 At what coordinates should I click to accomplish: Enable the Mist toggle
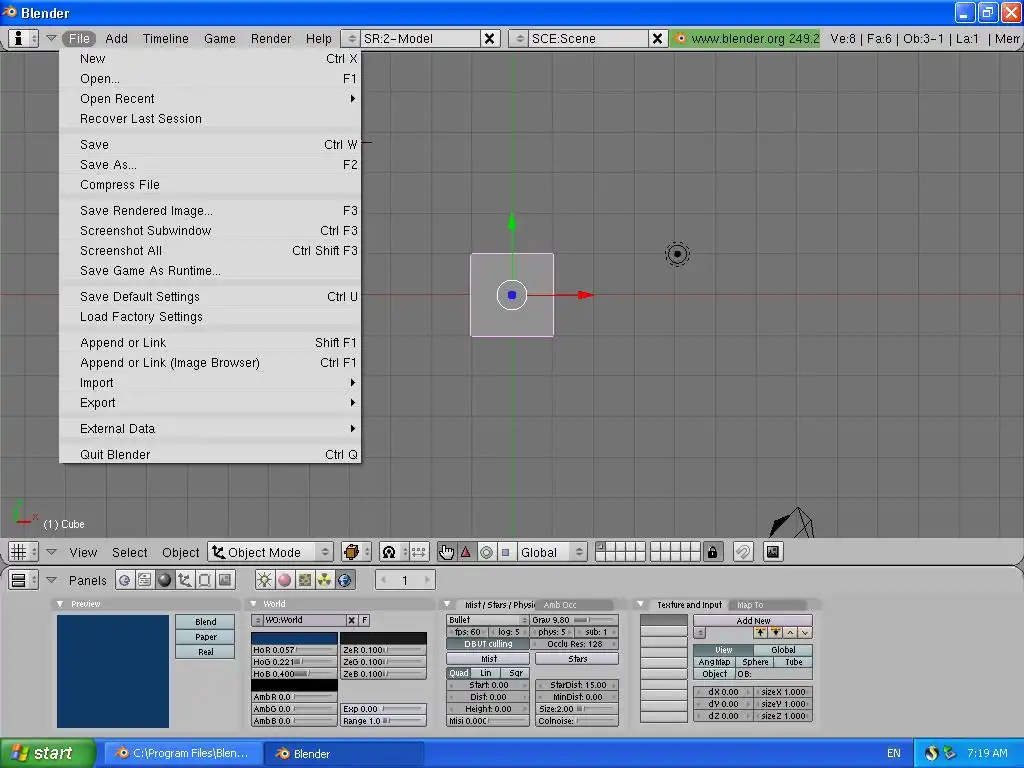(488, 659)
